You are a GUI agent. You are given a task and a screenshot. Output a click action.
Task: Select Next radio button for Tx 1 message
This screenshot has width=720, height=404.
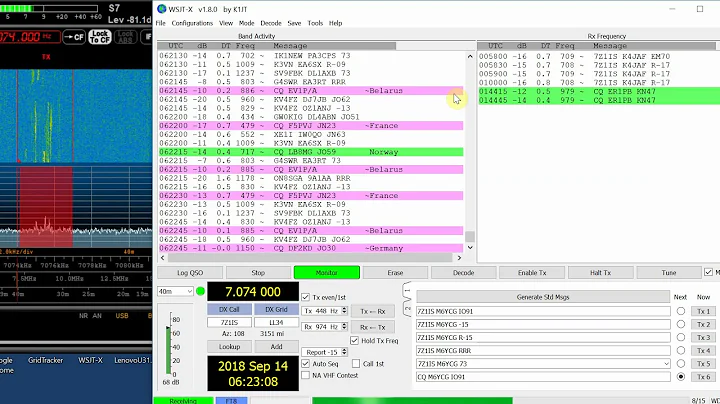[x=681, y=311]
